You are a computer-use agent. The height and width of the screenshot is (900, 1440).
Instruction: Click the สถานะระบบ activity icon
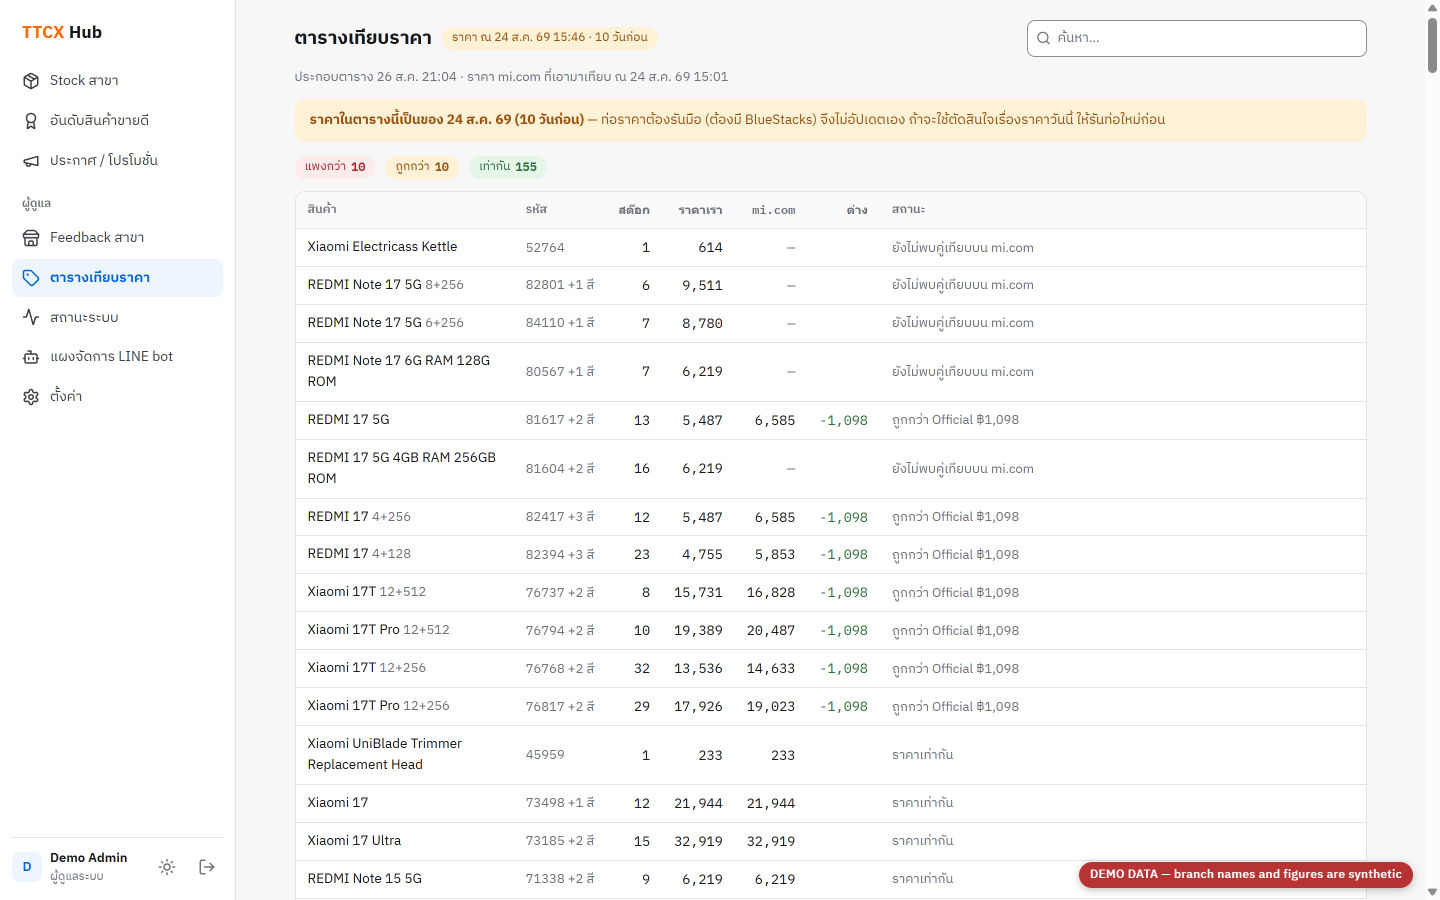pos(31,317)
